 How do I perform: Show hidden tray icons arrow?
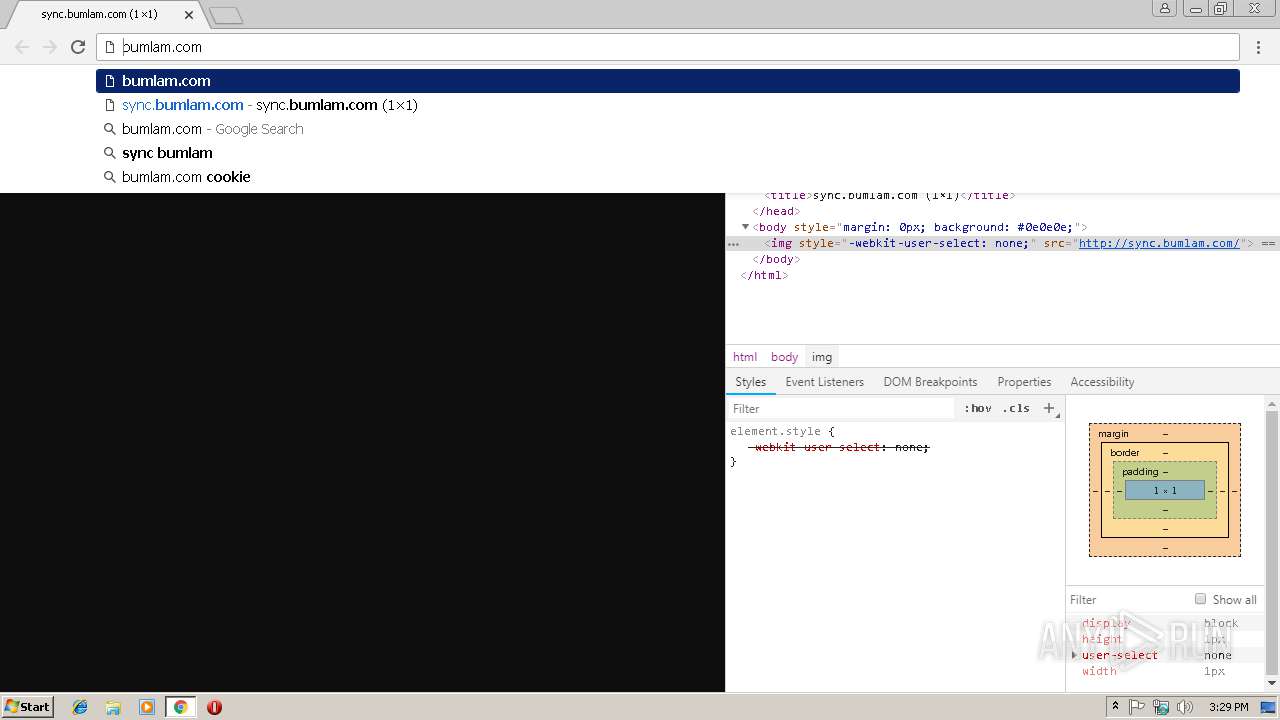click(x=1116, y=706)
